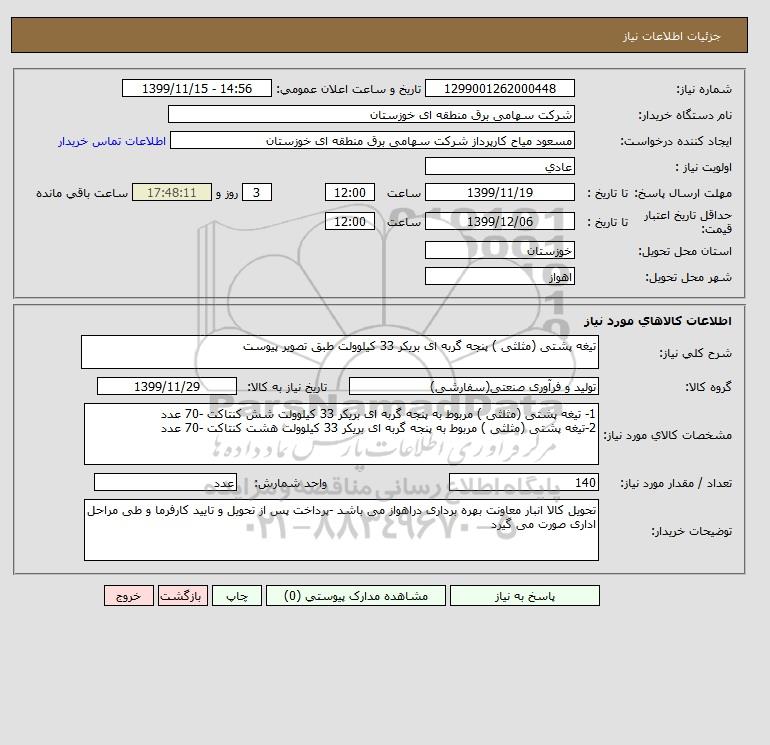Select the شماره نیاز number field
Screen dimensions: 770x745
coord(499,88)
